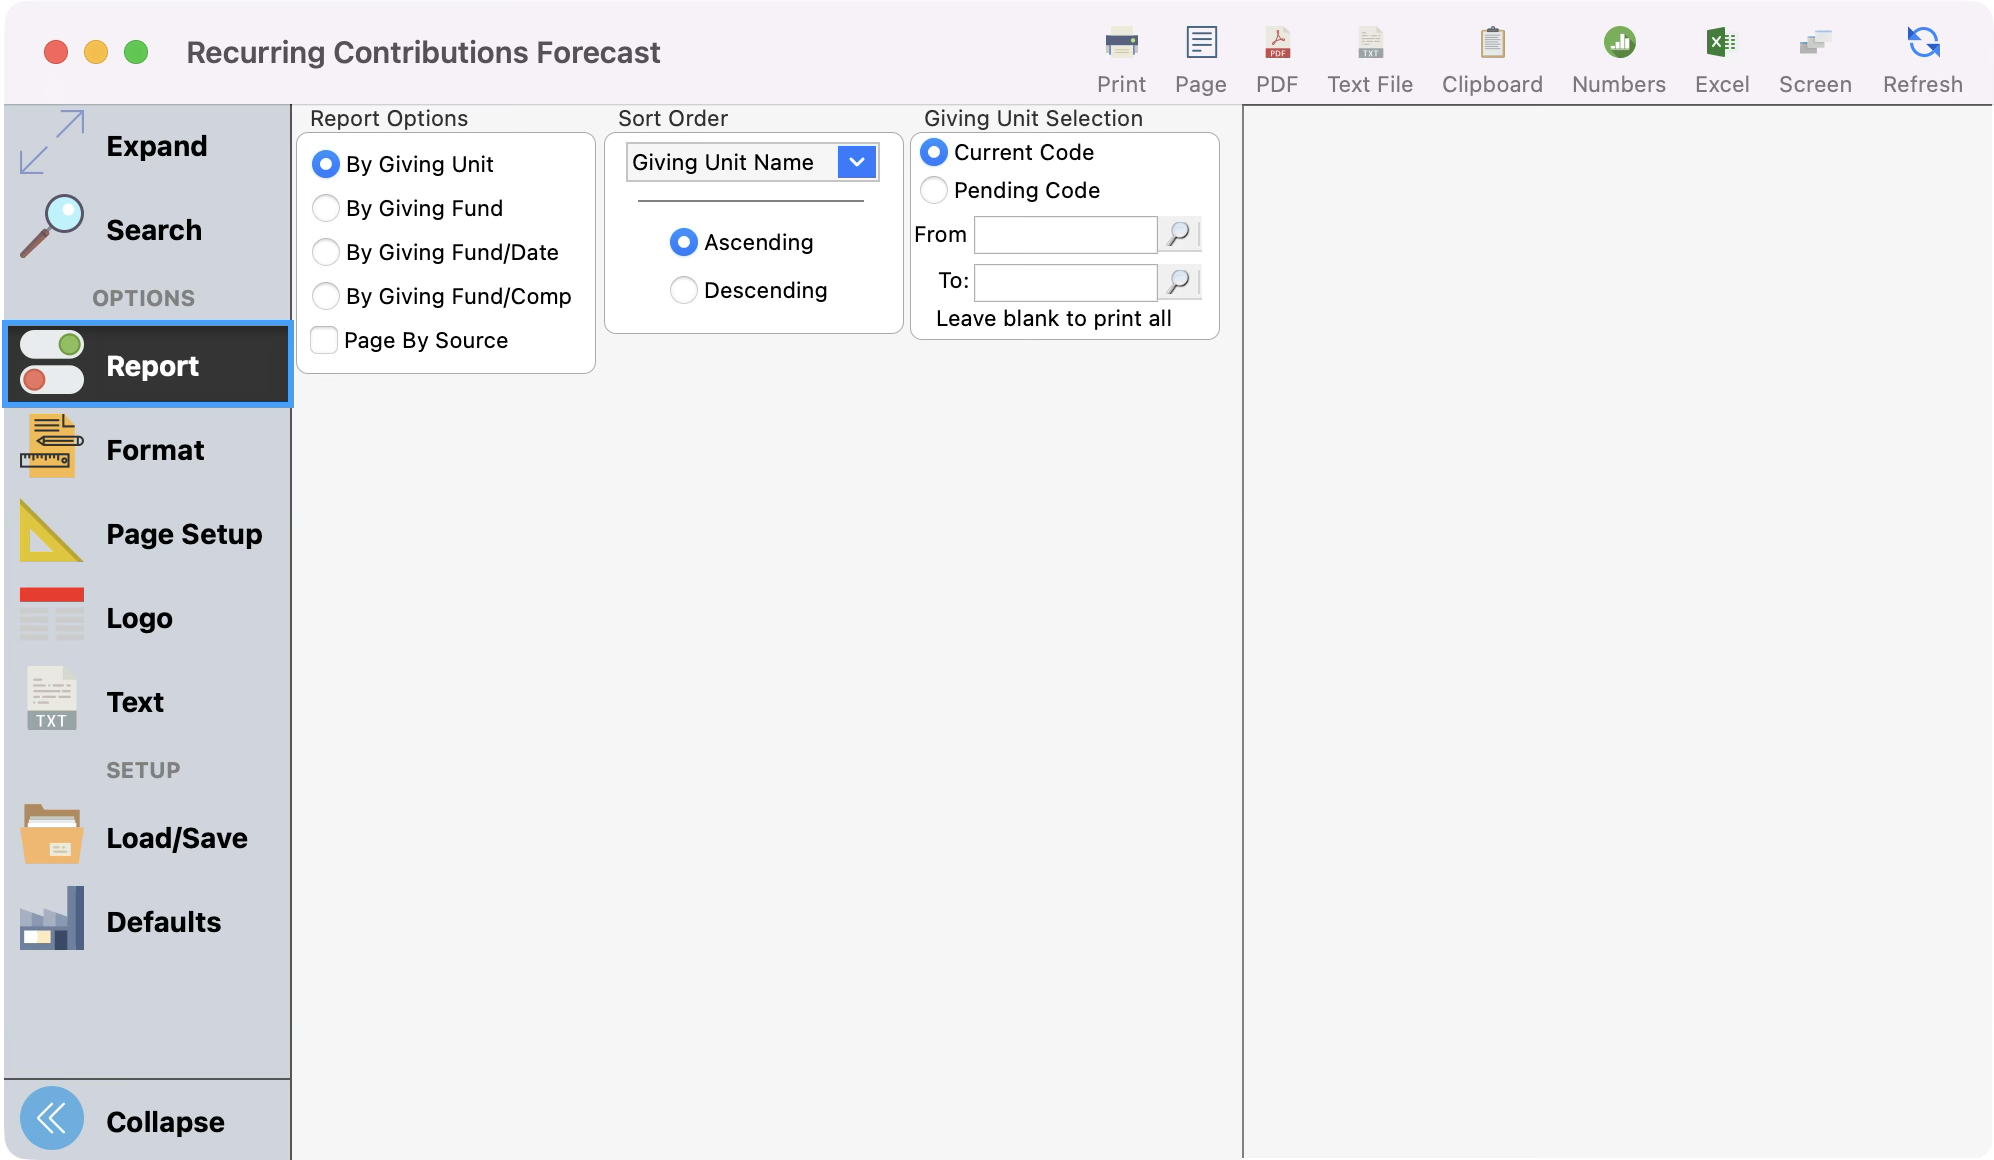Open the Logo sidebar section
1994x1160 pixels.
[148, 618]
